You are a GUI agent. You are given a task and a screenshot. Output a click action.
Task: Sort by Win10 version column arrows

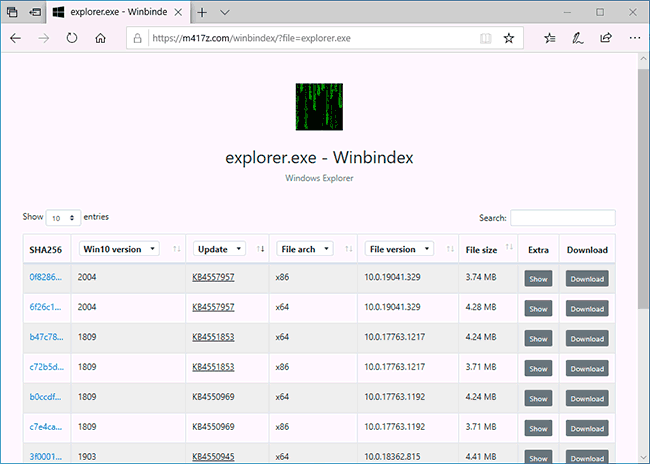177,249
